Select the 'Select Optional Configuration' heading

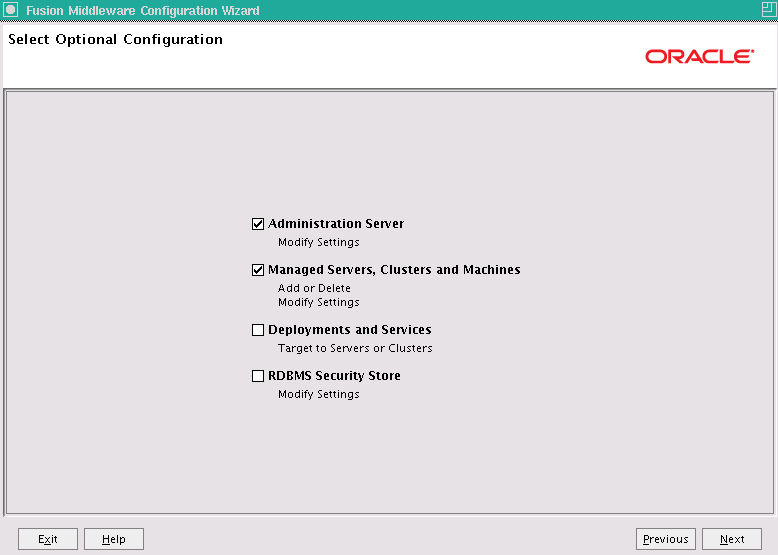(115, 39)
